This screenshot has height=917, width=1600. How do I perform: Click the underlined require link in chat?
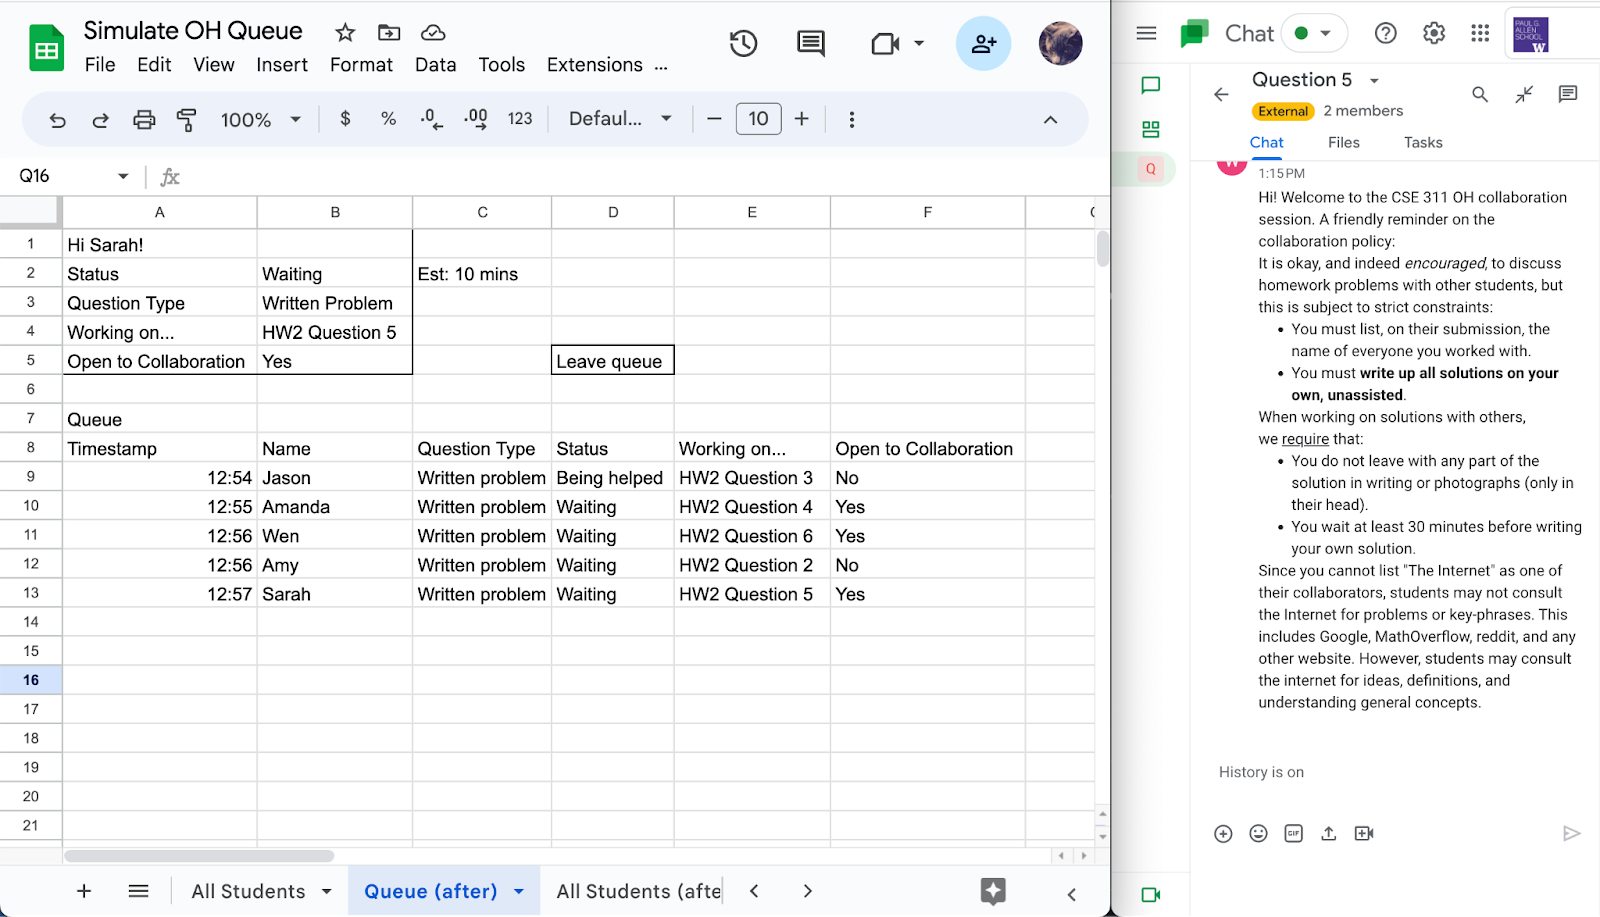pos(1305,439)
